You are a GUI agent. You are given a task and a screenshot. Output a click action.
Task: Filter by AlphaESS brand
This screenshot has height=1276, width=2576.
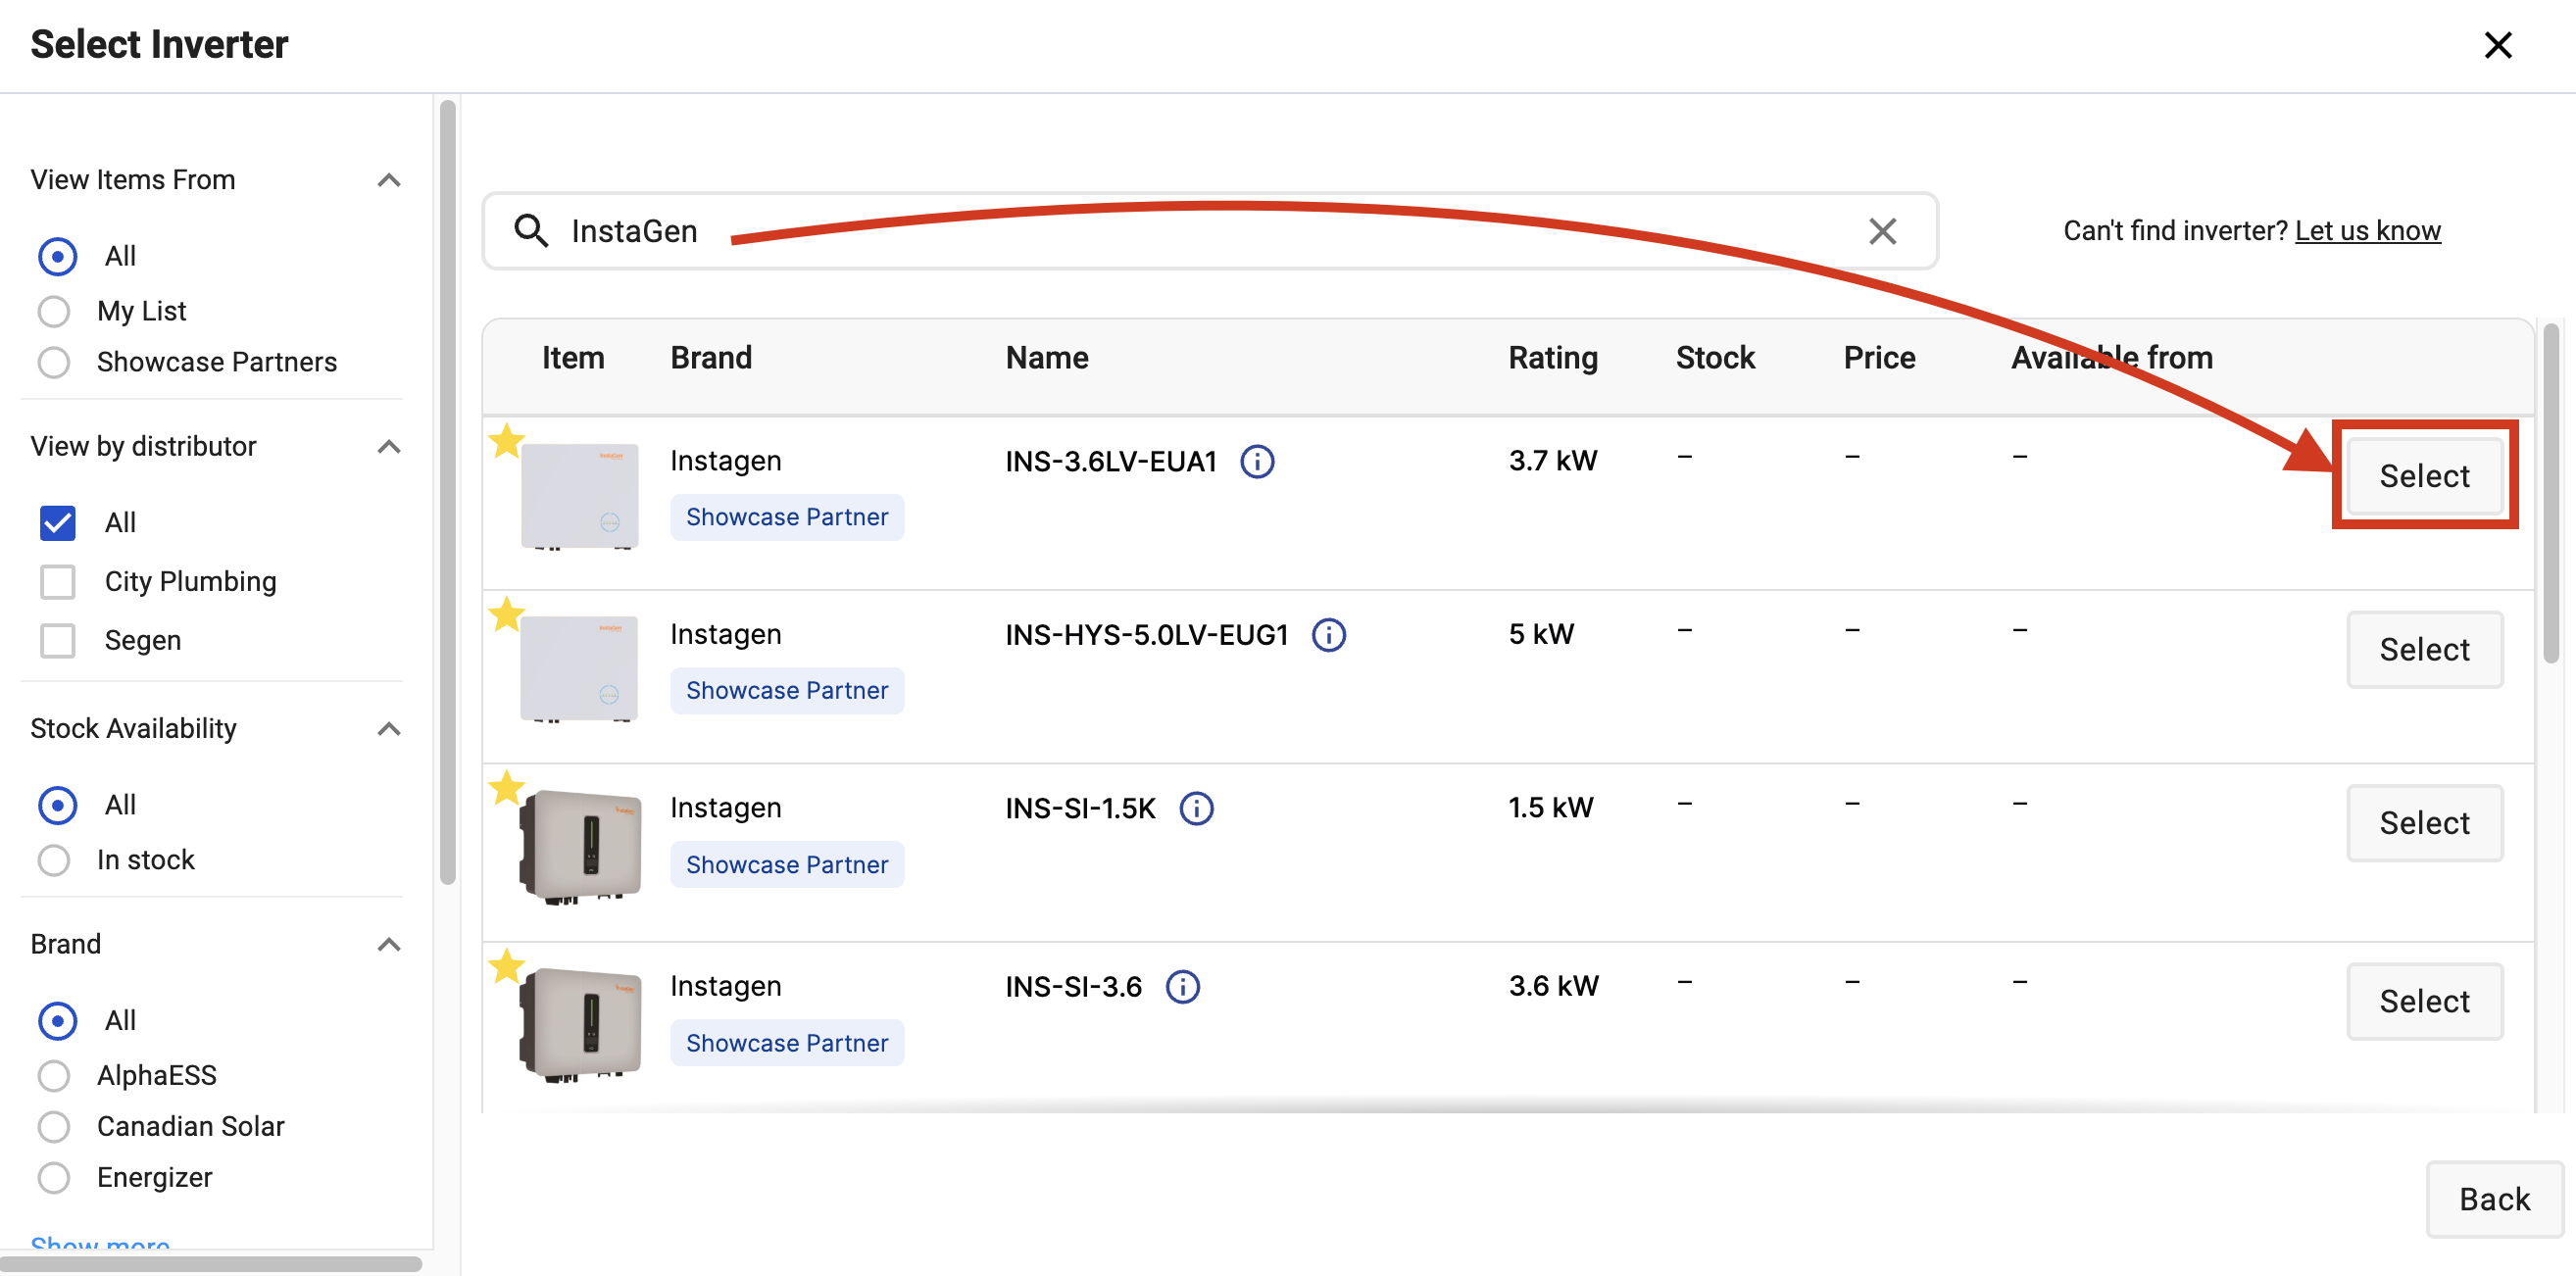pos(54,1075)
